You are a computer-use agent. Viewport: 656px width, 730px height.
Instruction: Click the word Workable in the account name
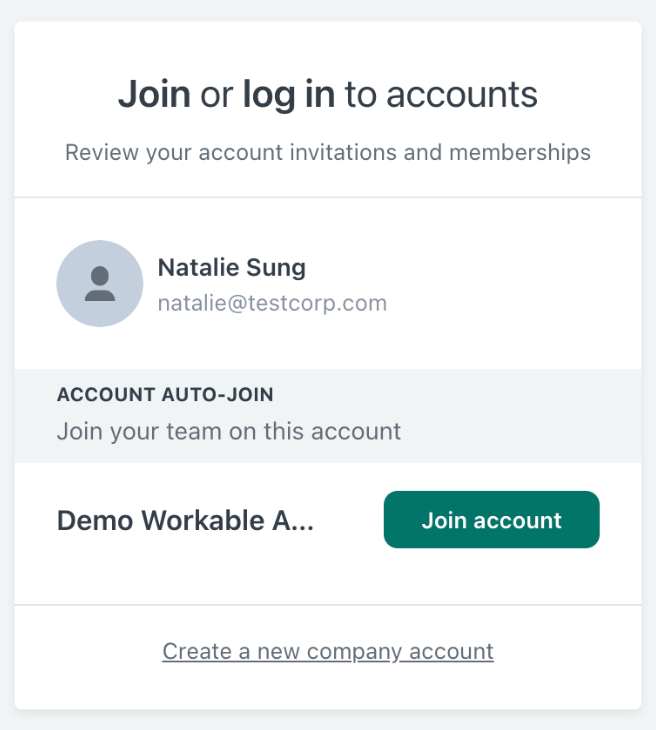(x=203, y=520)
